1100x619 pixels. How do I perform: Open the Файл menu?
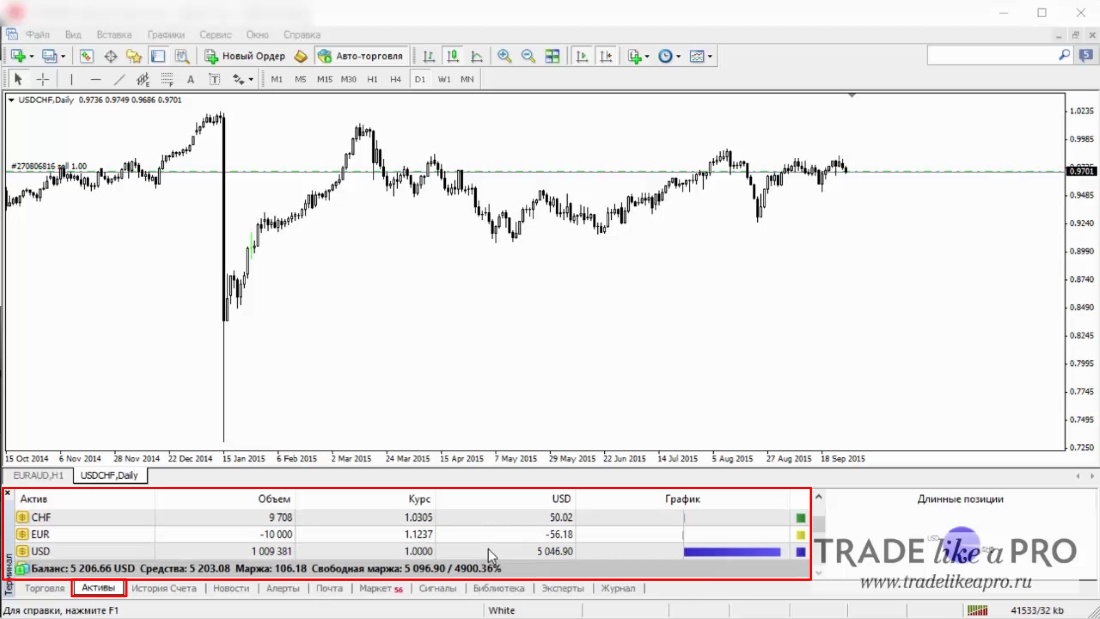pyautogui.click(x=37, y=34)
